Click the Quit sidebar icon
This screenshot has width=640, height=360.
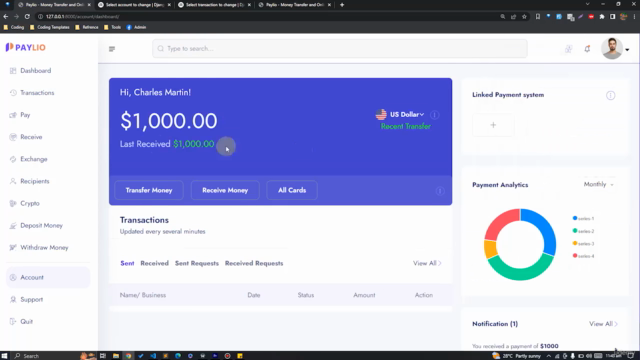point(13,322)
